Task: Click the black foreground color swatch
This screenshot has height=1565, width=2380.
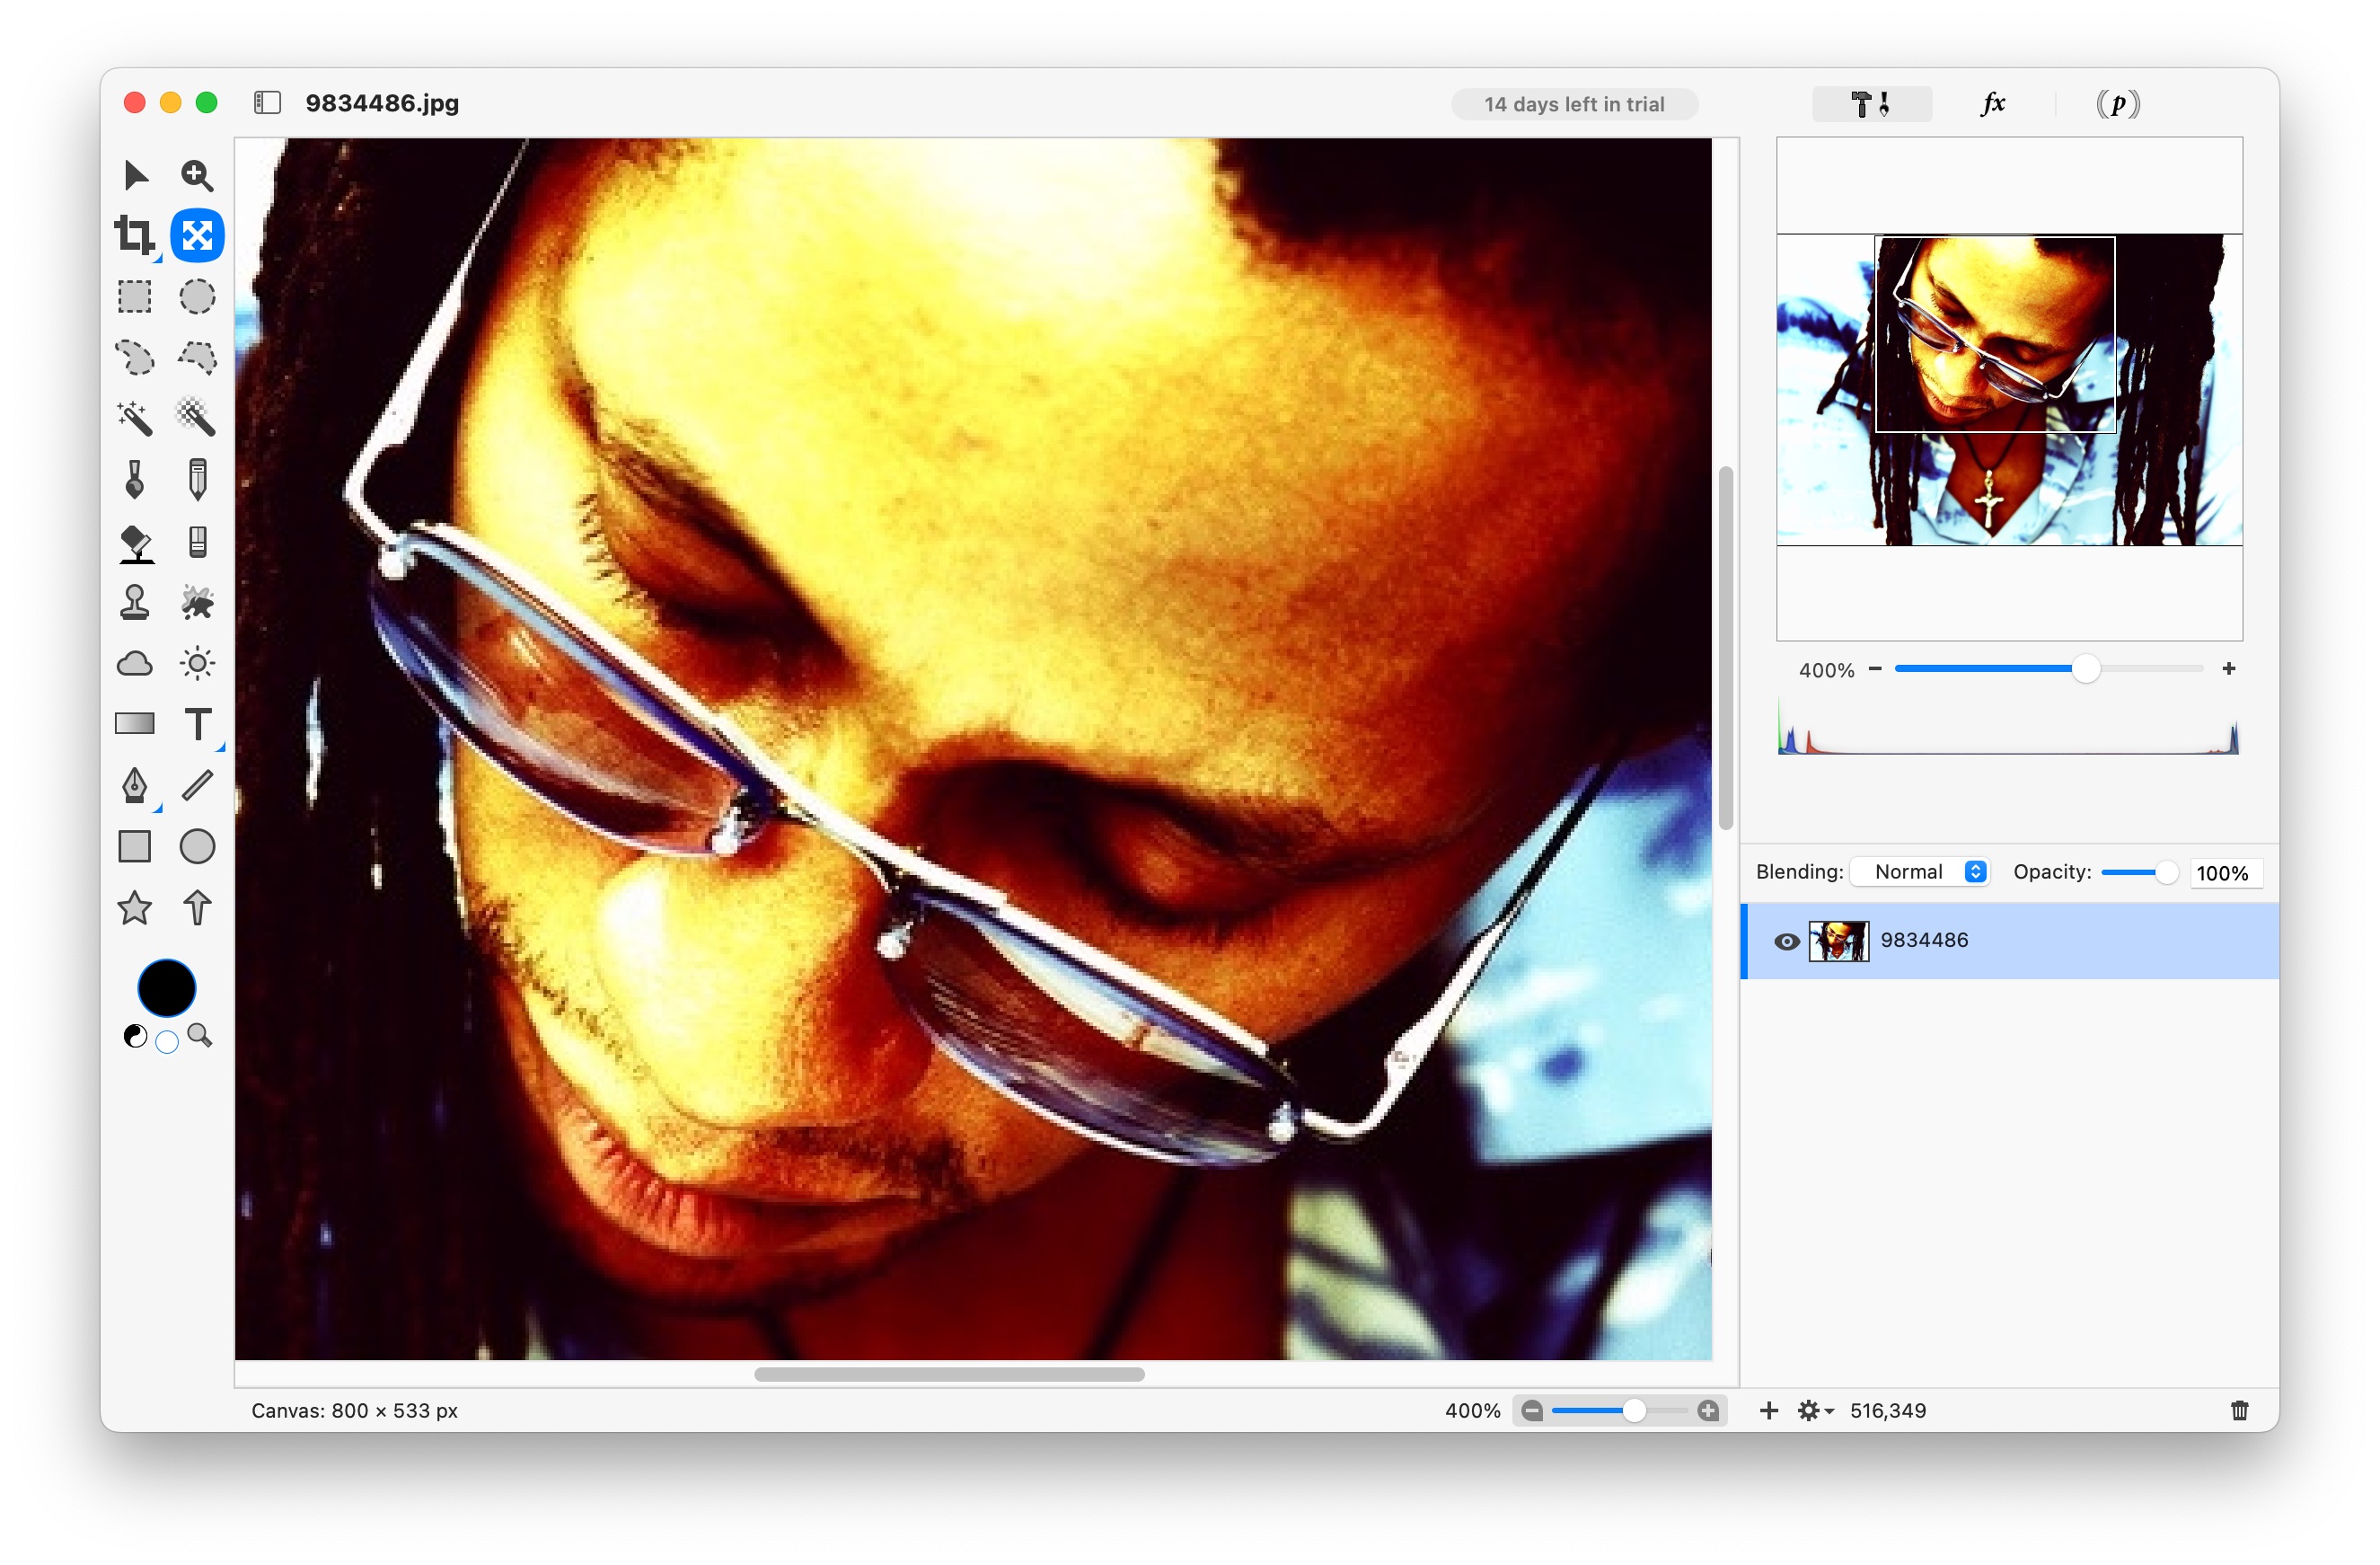Action: [x=166, y=988]
